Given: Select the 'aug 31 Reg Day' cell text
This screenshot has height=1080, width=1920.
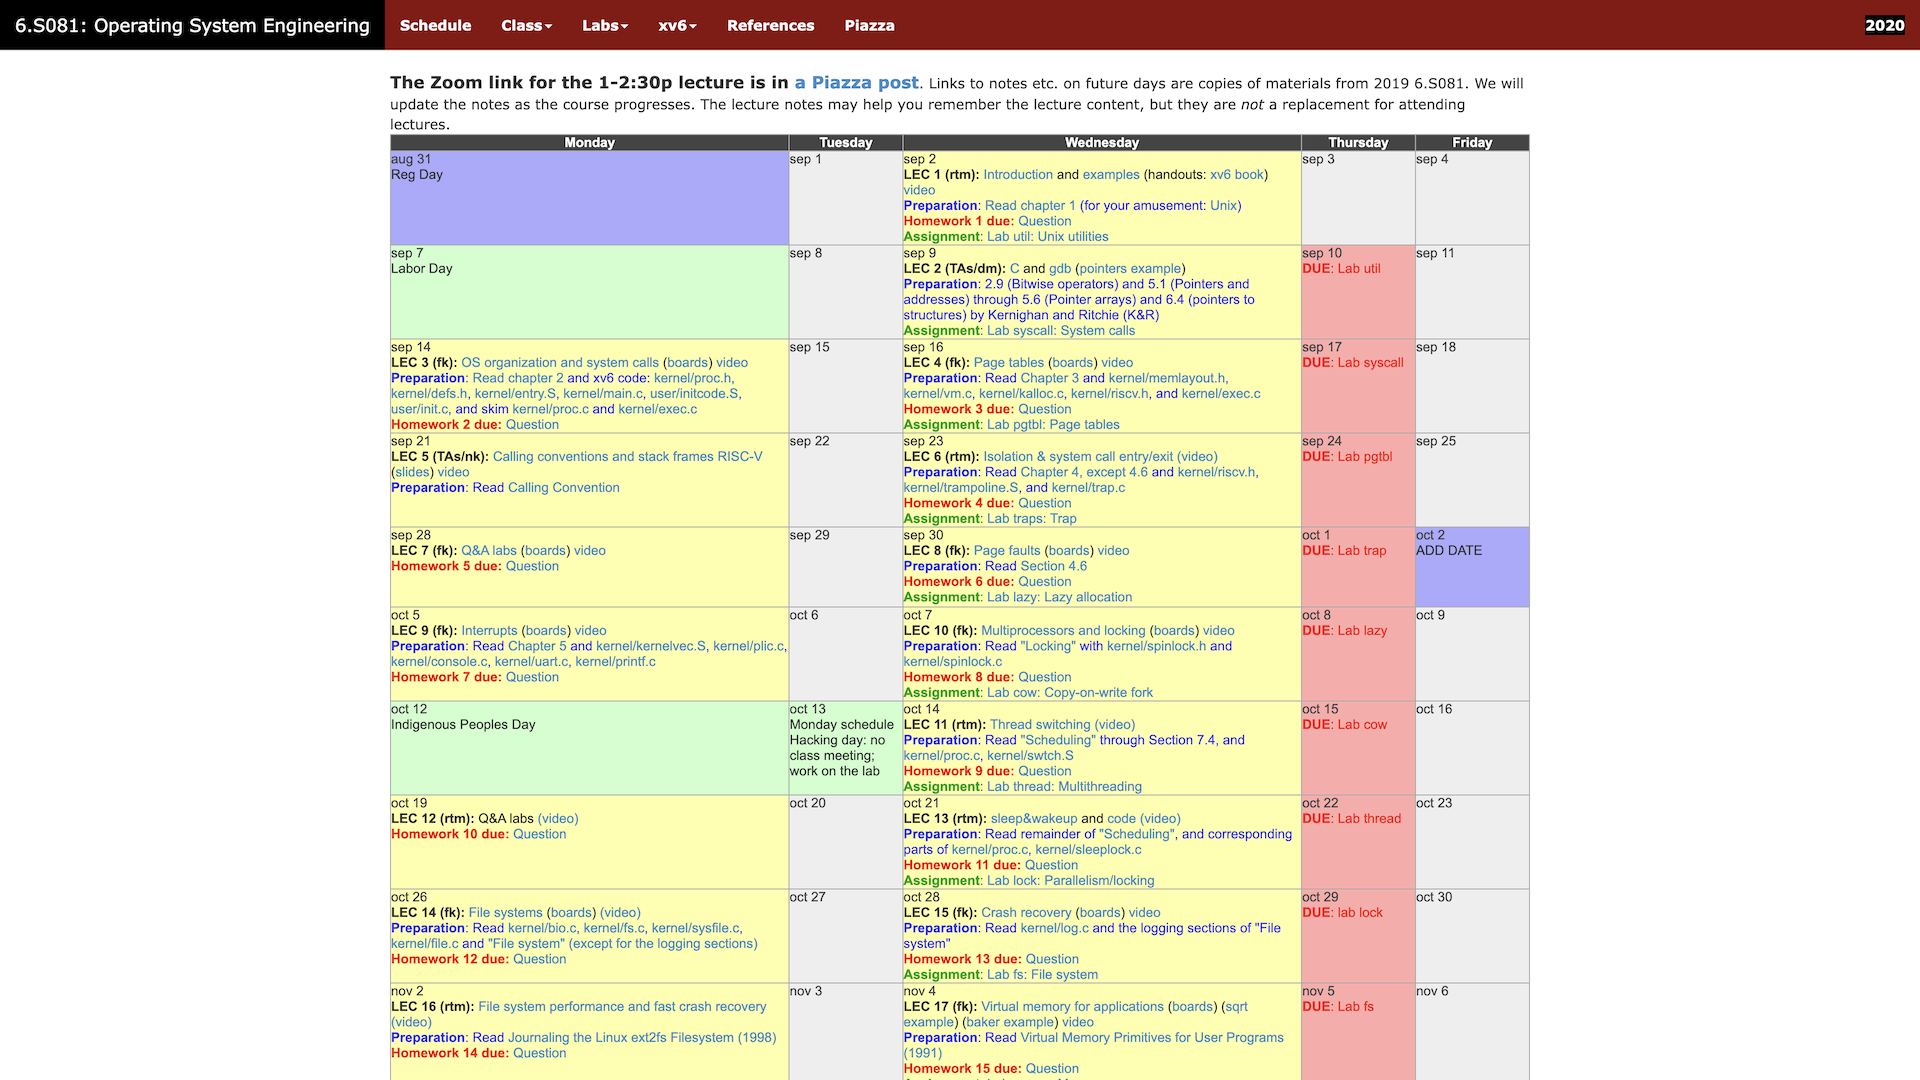Looking at the screenshot, I should coord(416,167).
